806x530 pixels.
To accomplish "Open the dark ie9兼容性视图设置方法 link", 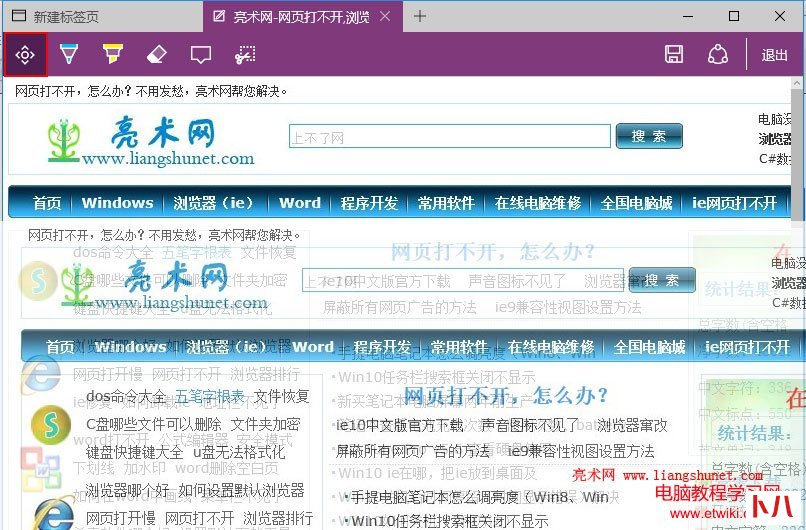I will [581, 451].
